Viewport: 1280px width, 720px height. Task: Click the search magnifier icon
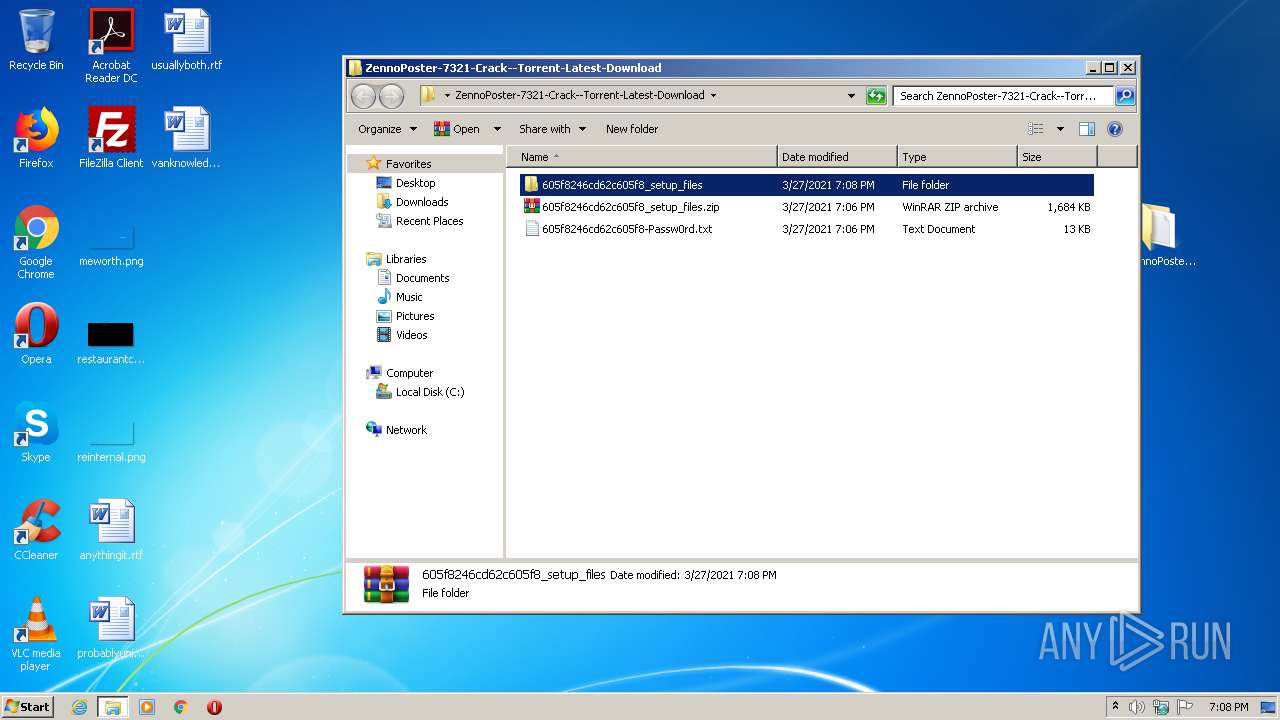click(x=1125, y=96)
